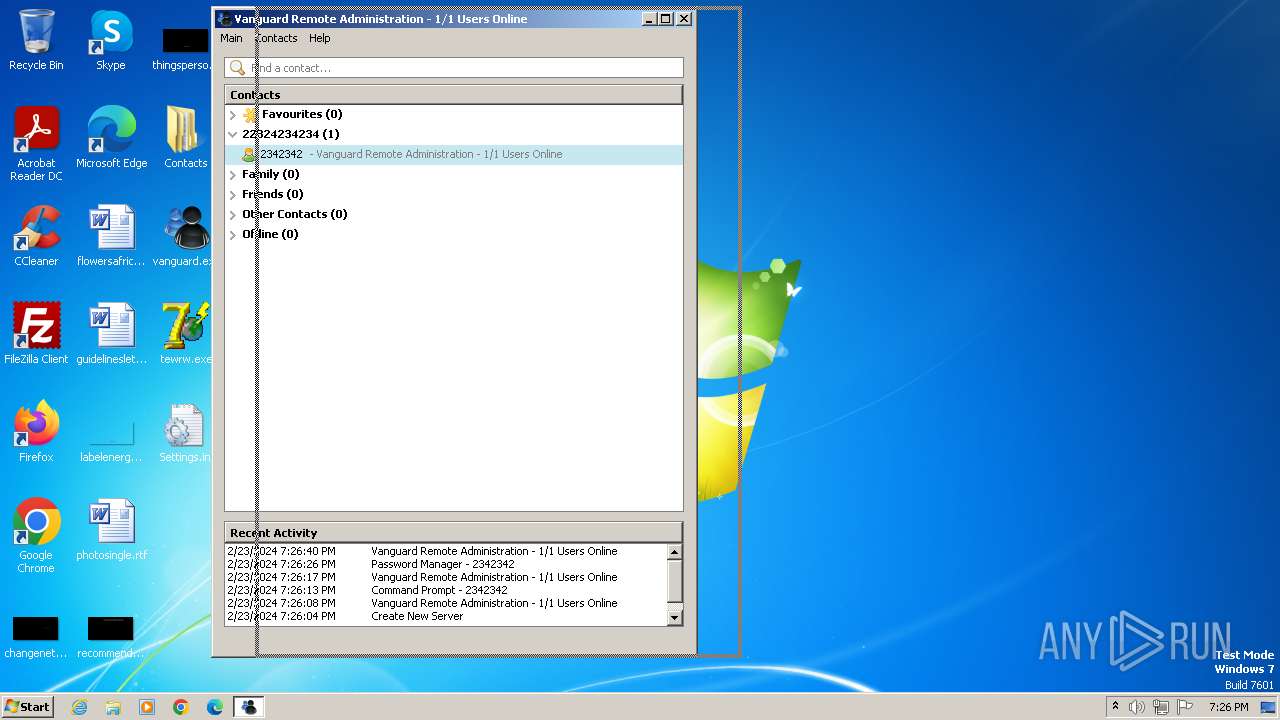
Task: Expand the Offline (0) group
Action: pyautogui.click(x=233, y=235)
